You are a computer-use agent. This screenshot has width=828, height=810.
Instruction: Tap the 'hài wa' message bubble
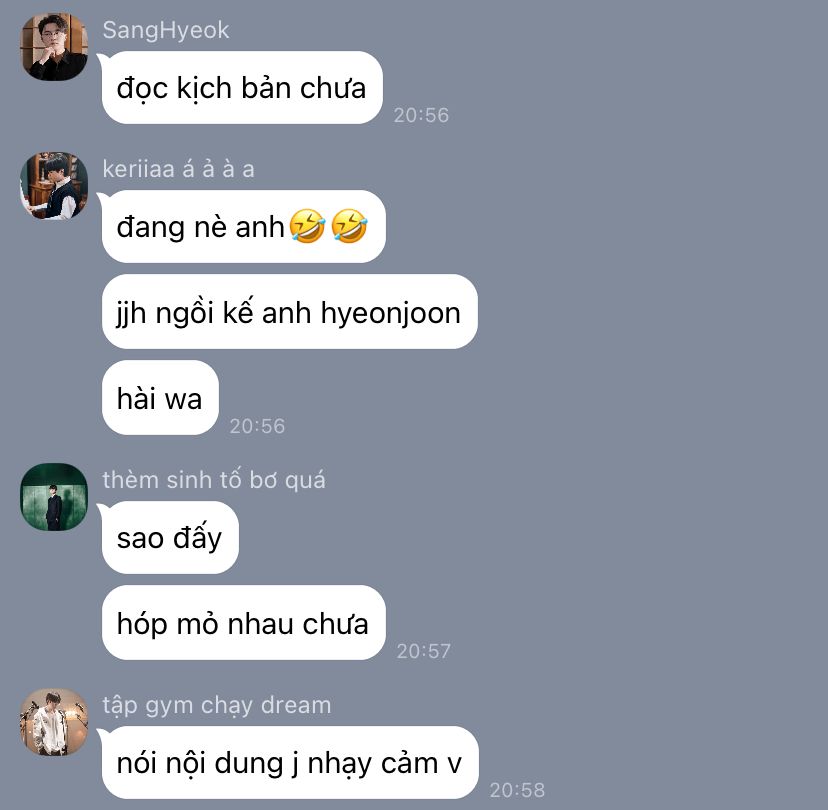pos(160,398)
